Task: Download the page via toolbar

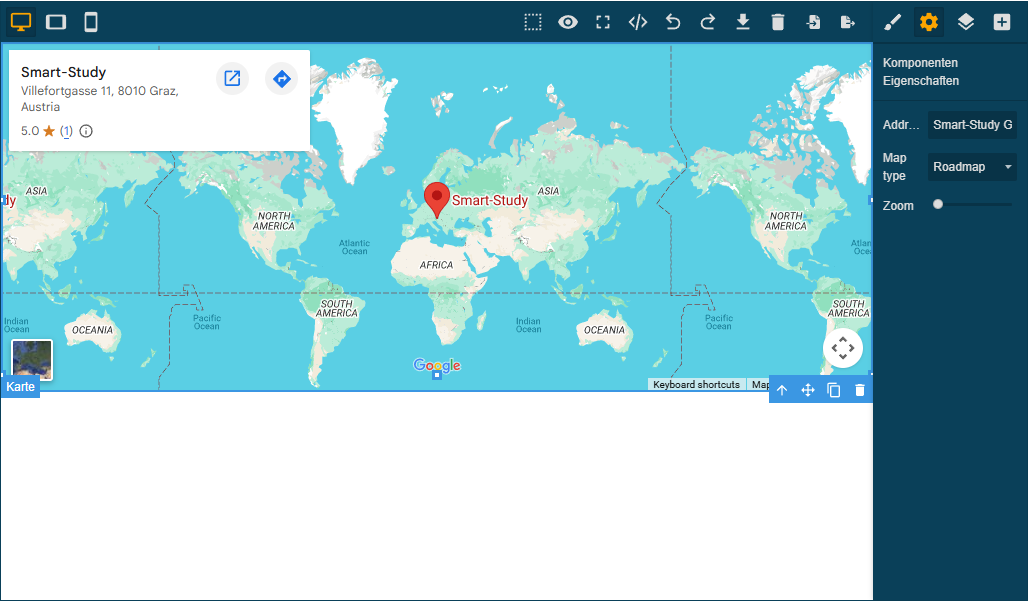Action: [x=743, y=22]
